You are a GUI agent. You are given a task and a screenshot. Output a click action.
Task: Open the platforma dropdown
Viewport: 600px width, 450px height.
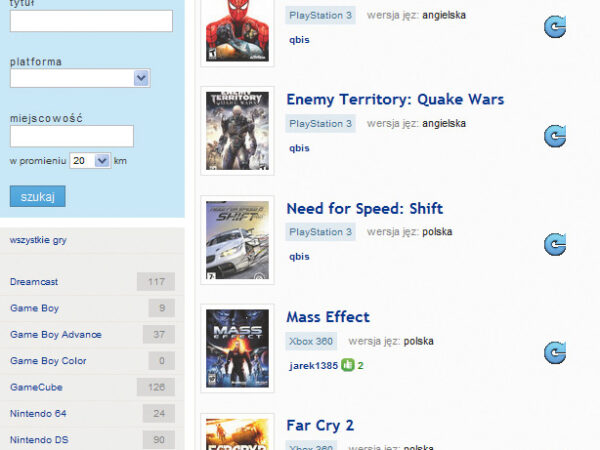click(x=80, y=78)
